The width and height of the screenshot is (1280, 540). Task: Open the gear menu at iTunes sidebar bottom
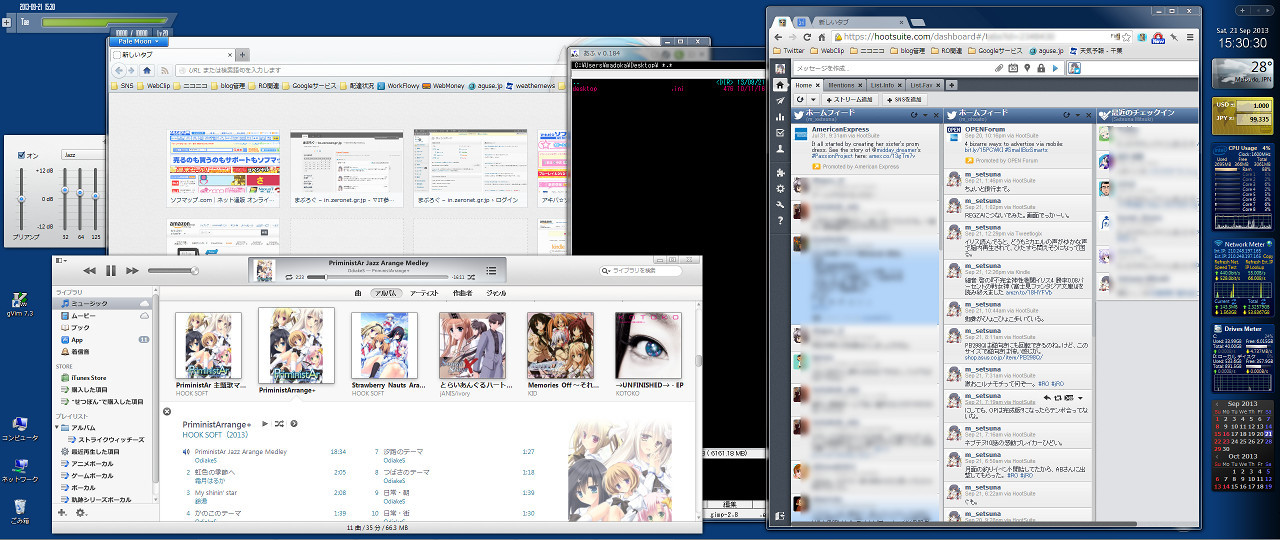click(81, 512)
